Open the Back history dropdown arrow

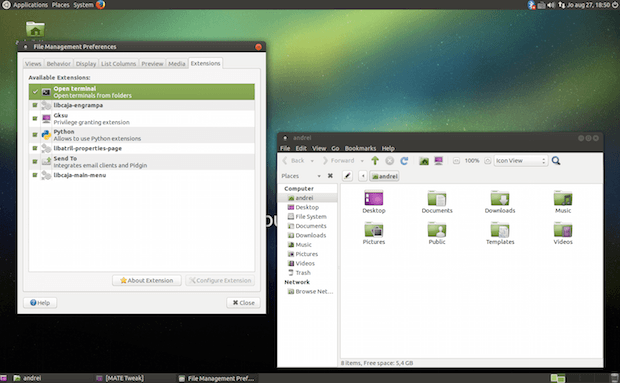click(x=312, y=161)
